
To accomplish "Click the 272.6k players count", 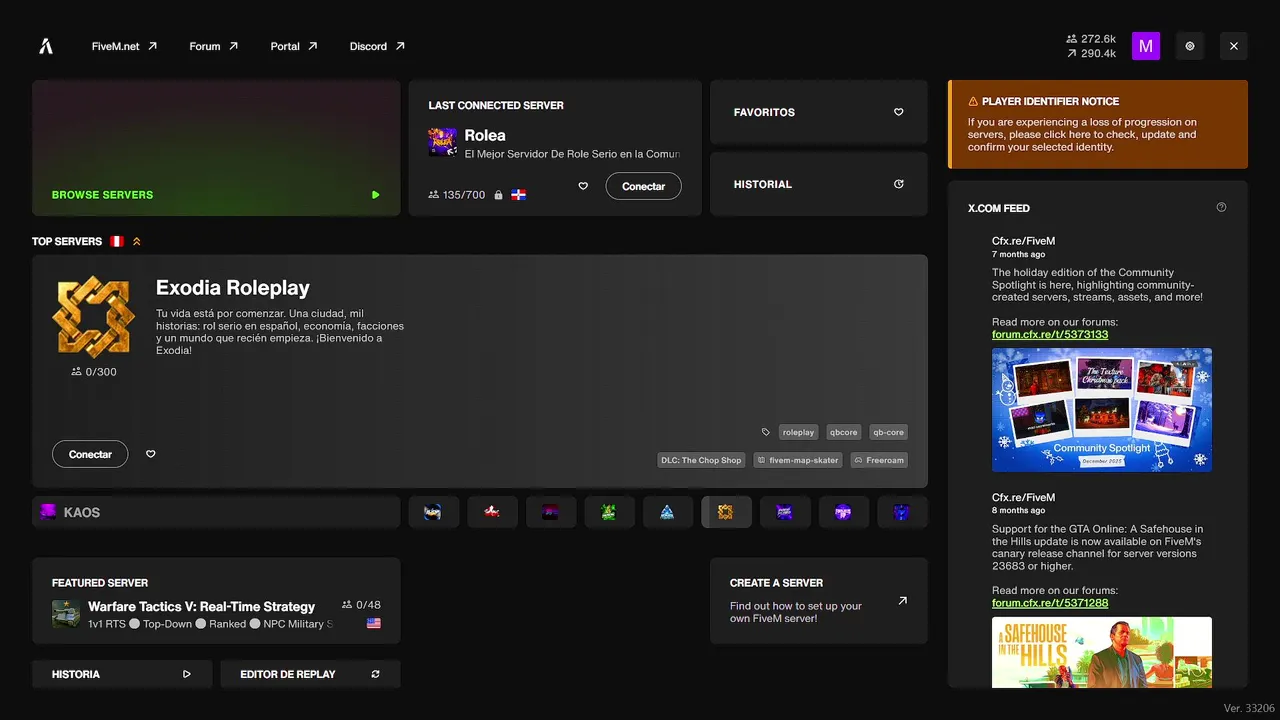I will tap(1091, 39).
